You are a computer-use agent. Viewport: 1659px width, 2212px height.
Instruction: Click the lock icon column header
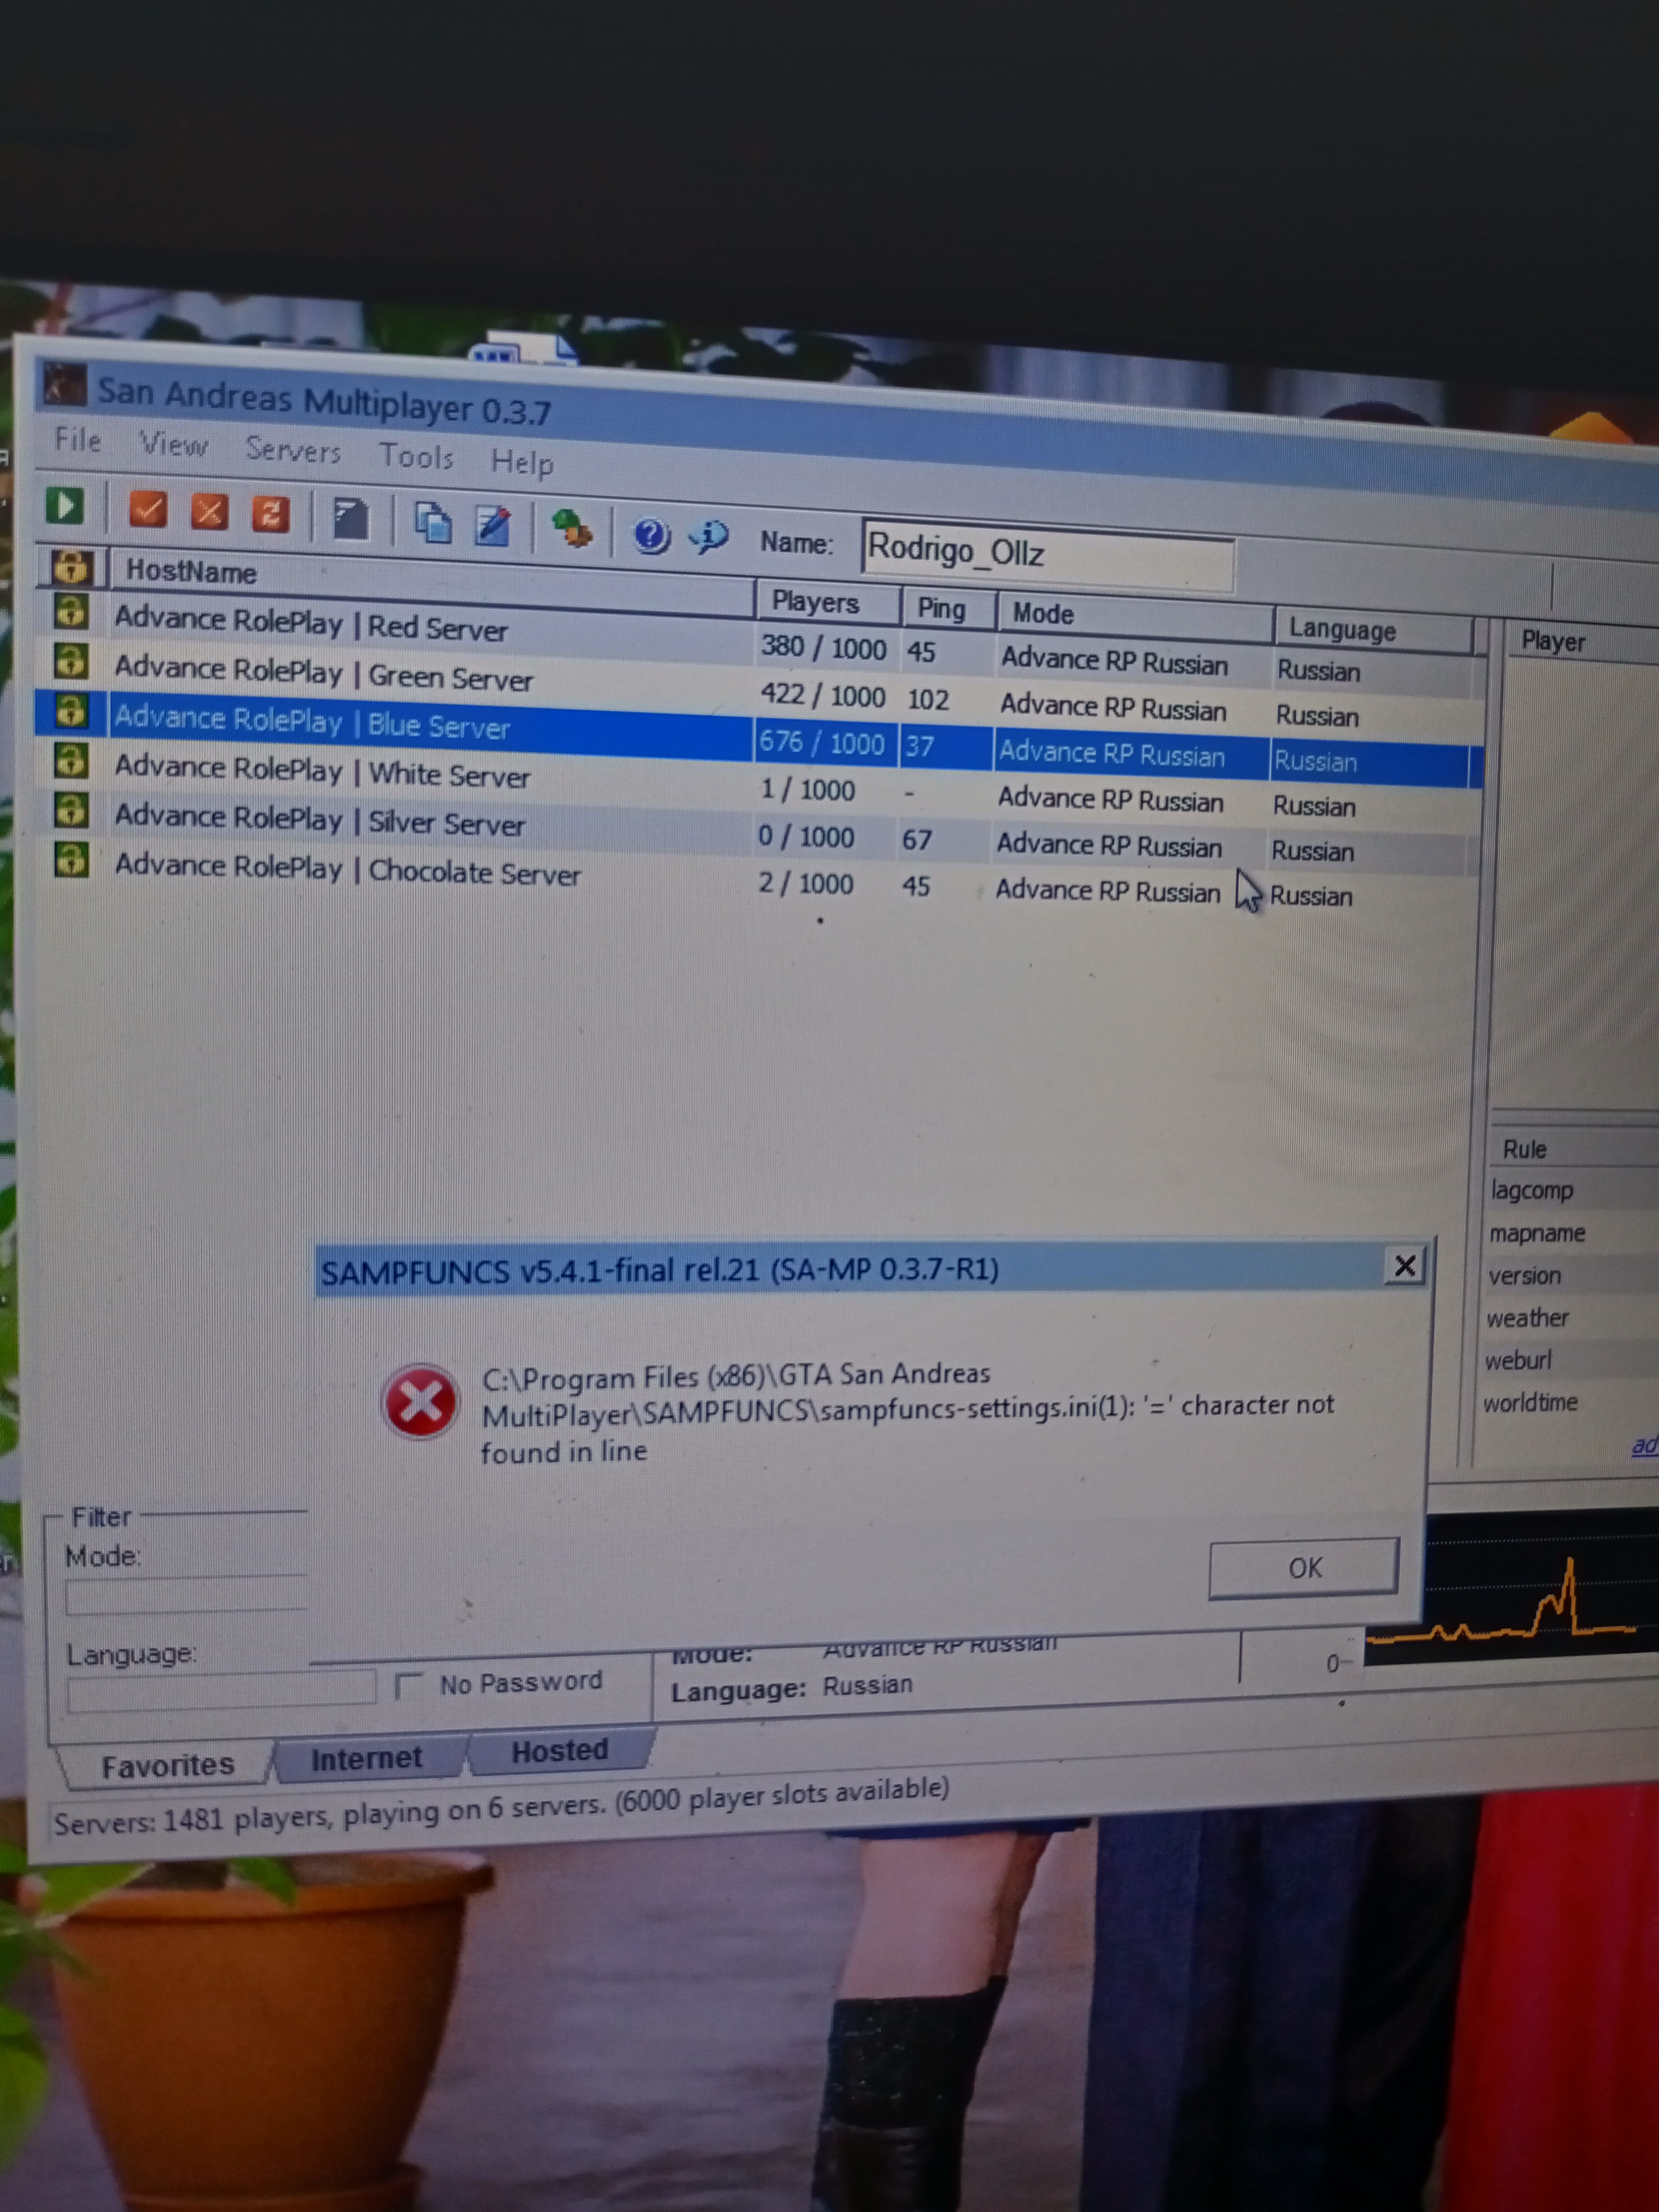(71, 567)
